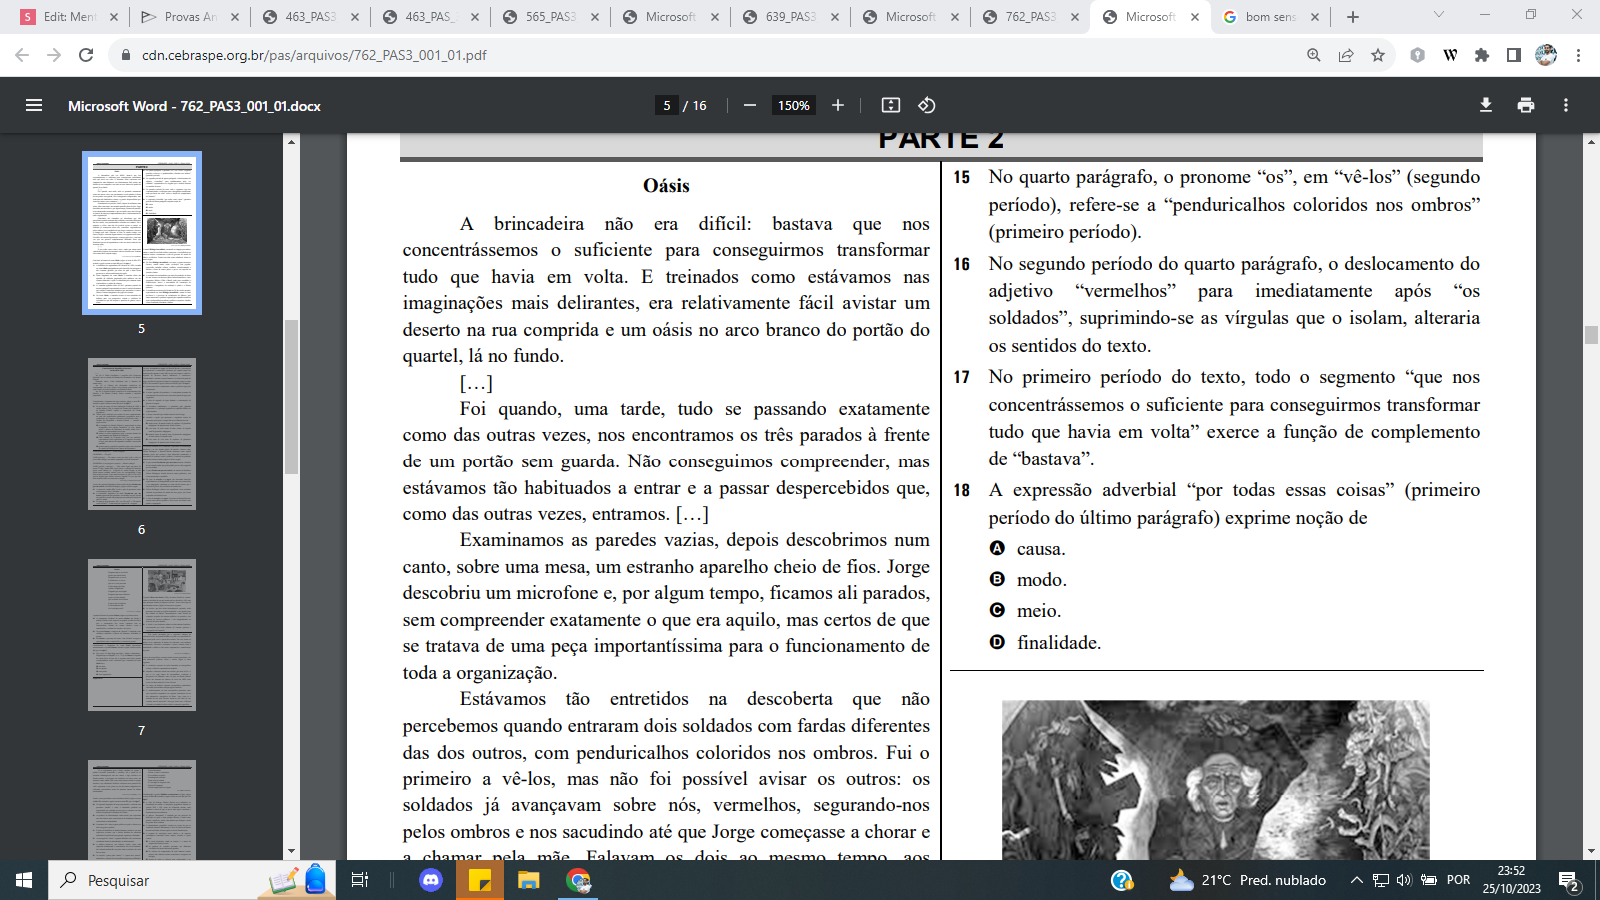Select answer option B modo
The image size is (1600, 900).
click(x=997, y=579)
